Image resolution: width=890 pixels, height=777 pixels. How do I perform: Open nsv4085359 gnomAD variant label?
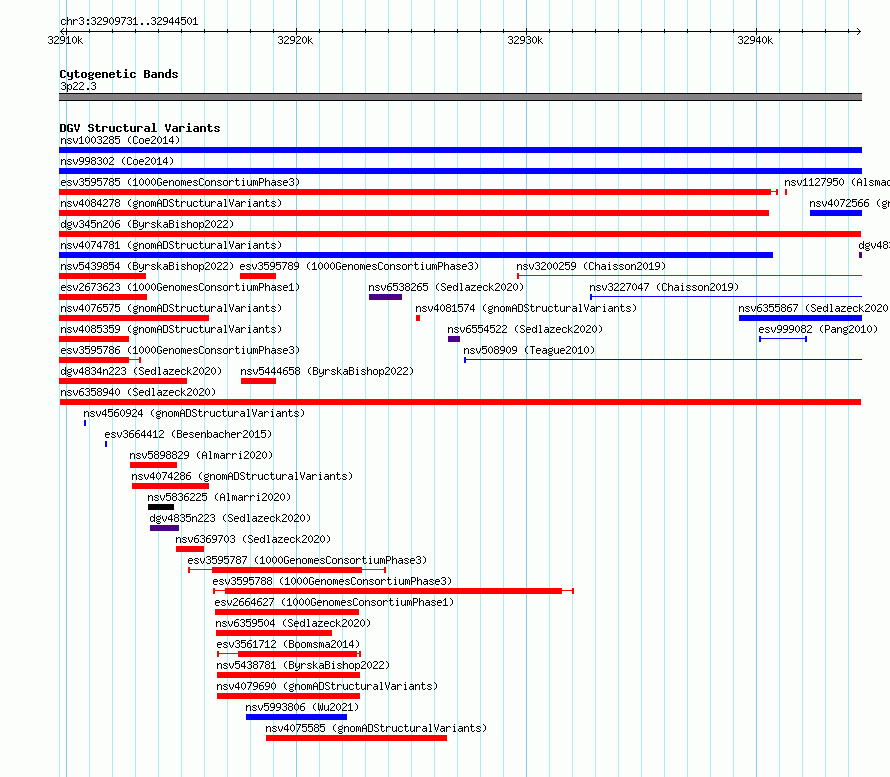point(171,329)
